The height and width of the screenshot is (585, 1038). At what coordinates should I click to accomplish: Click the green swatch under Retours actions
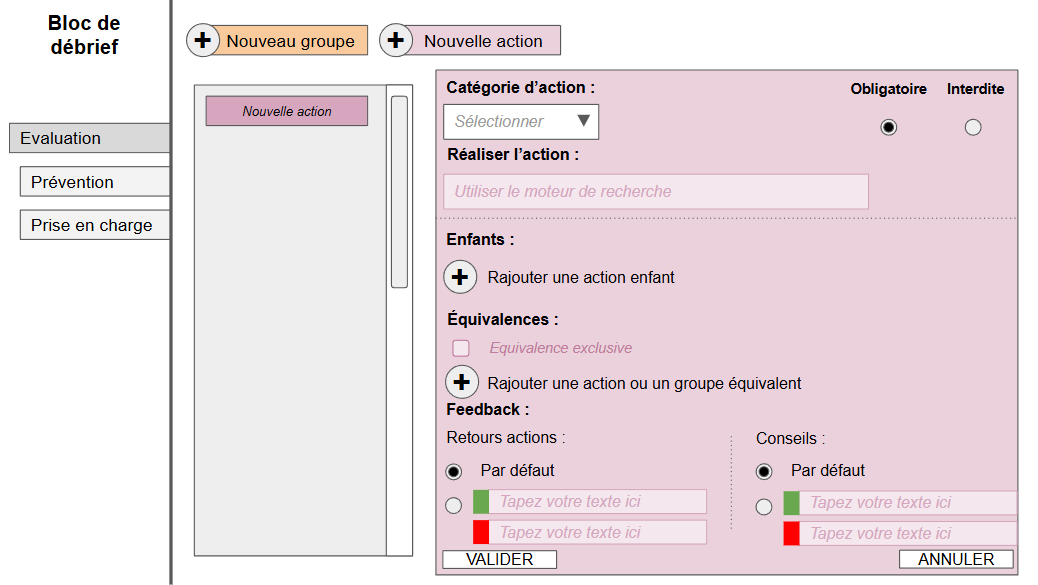pyautogui.click(x=481, y=502)
